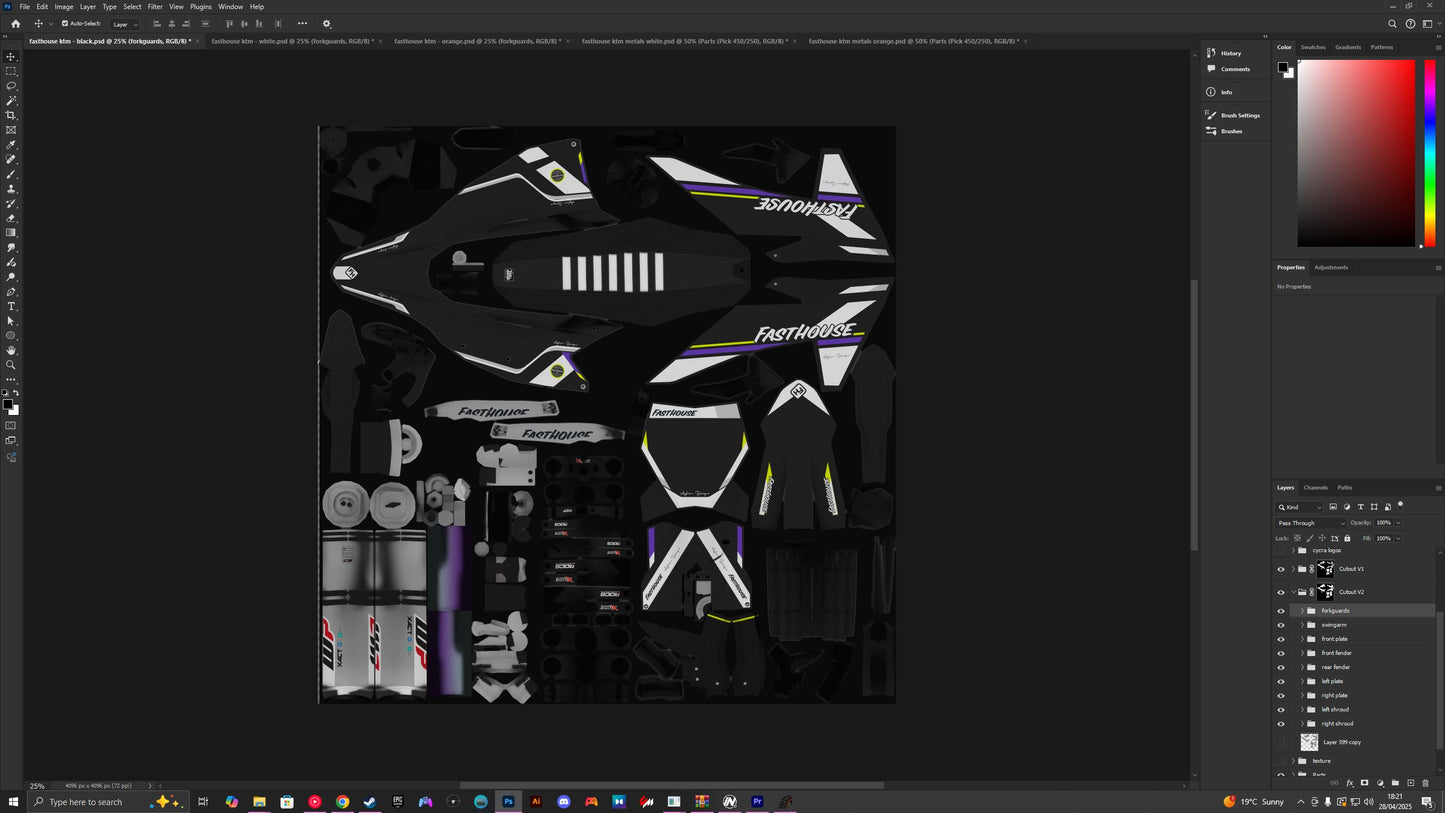The width and height of the screenshot is (1445, 813).
Task: Select the Move tool in the toolbar
Action: (x=11, y=58)
